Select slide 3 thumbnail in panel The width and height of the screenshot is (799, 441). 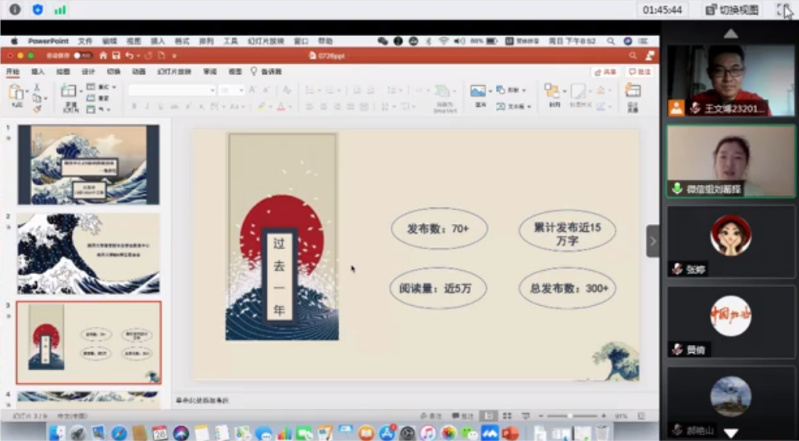pos(89,342)
